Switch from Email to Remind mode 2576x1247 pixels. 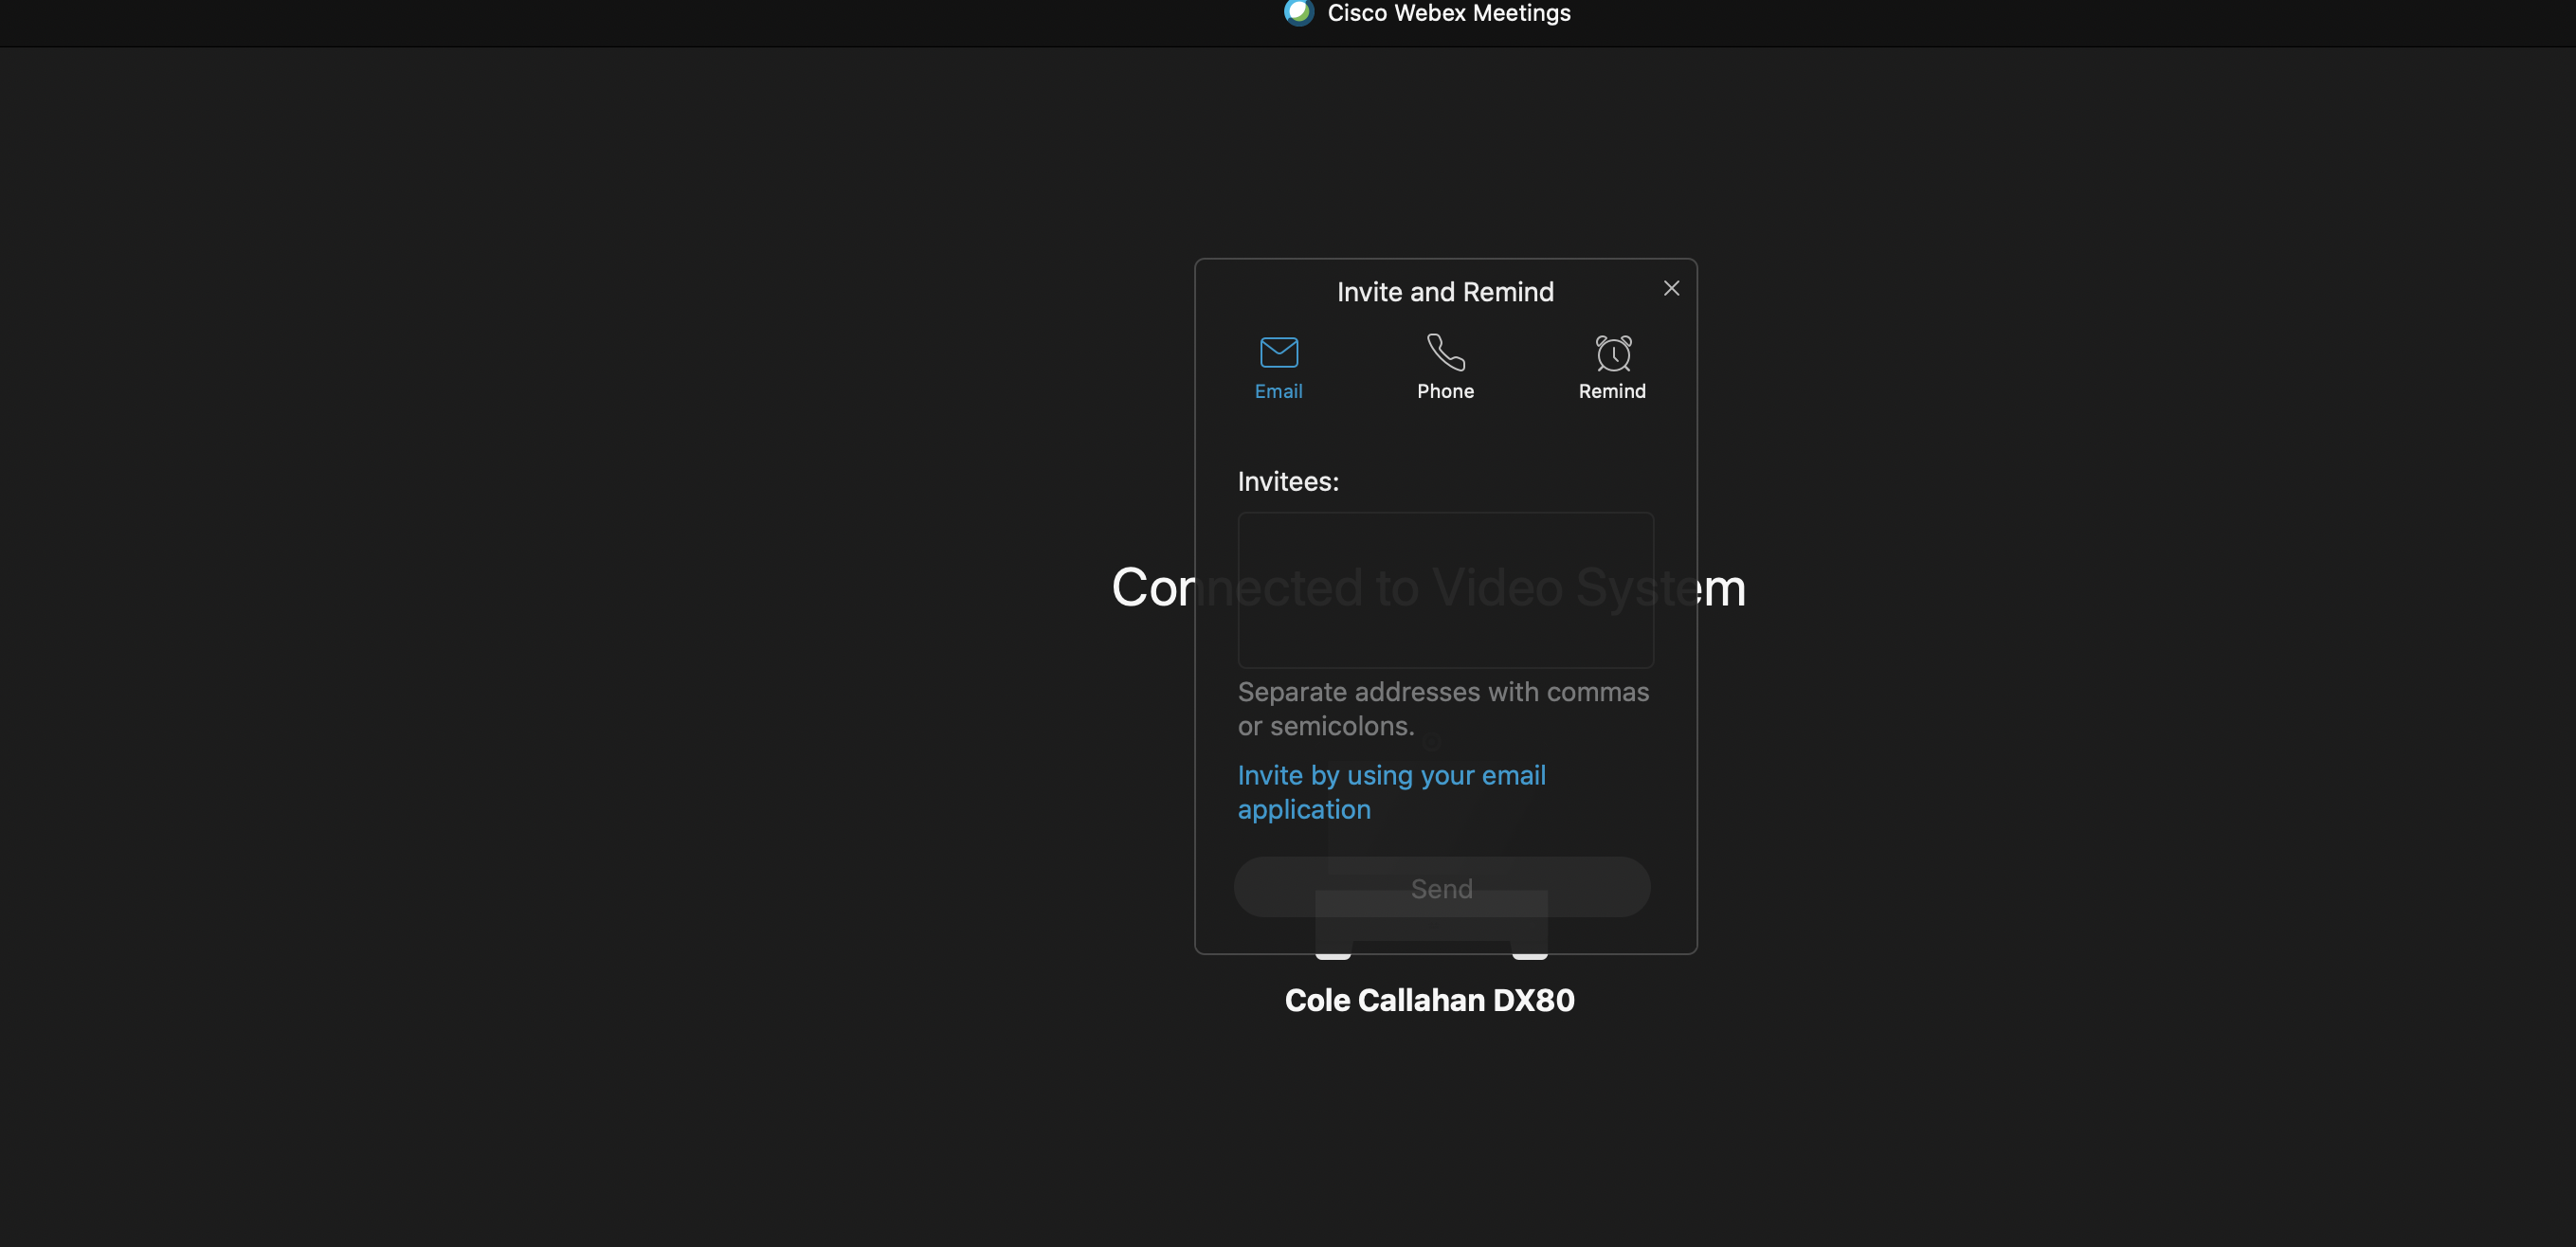coord(1612,367)
